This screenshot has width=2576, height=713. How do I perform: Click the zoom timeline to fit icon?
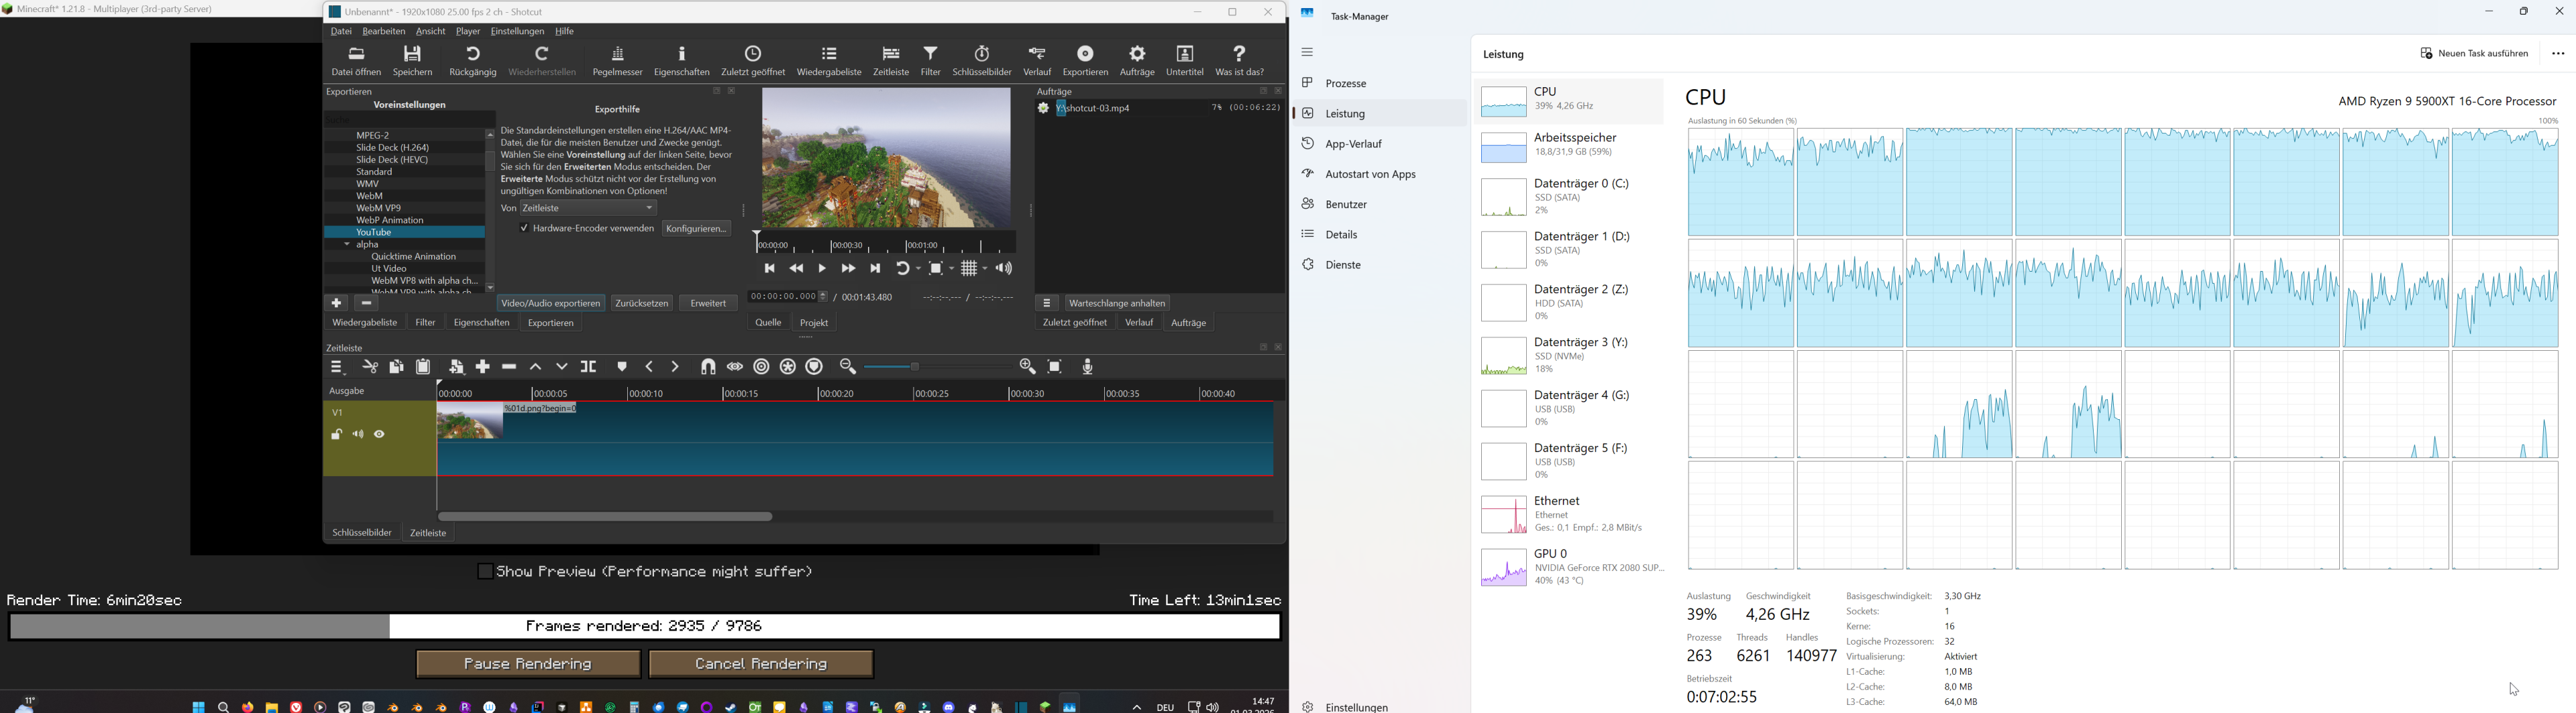(1055, 367)
